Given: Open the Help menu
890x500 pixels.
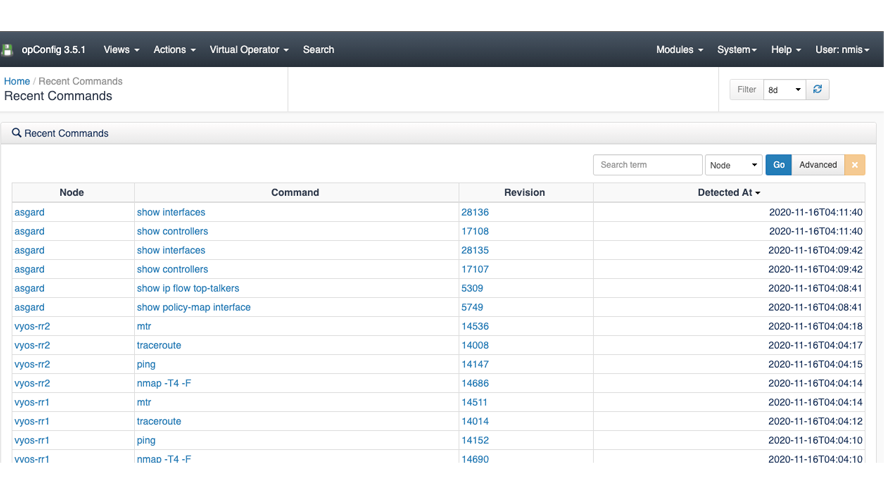Looking at the screenshot, I should tap(786, 49).
